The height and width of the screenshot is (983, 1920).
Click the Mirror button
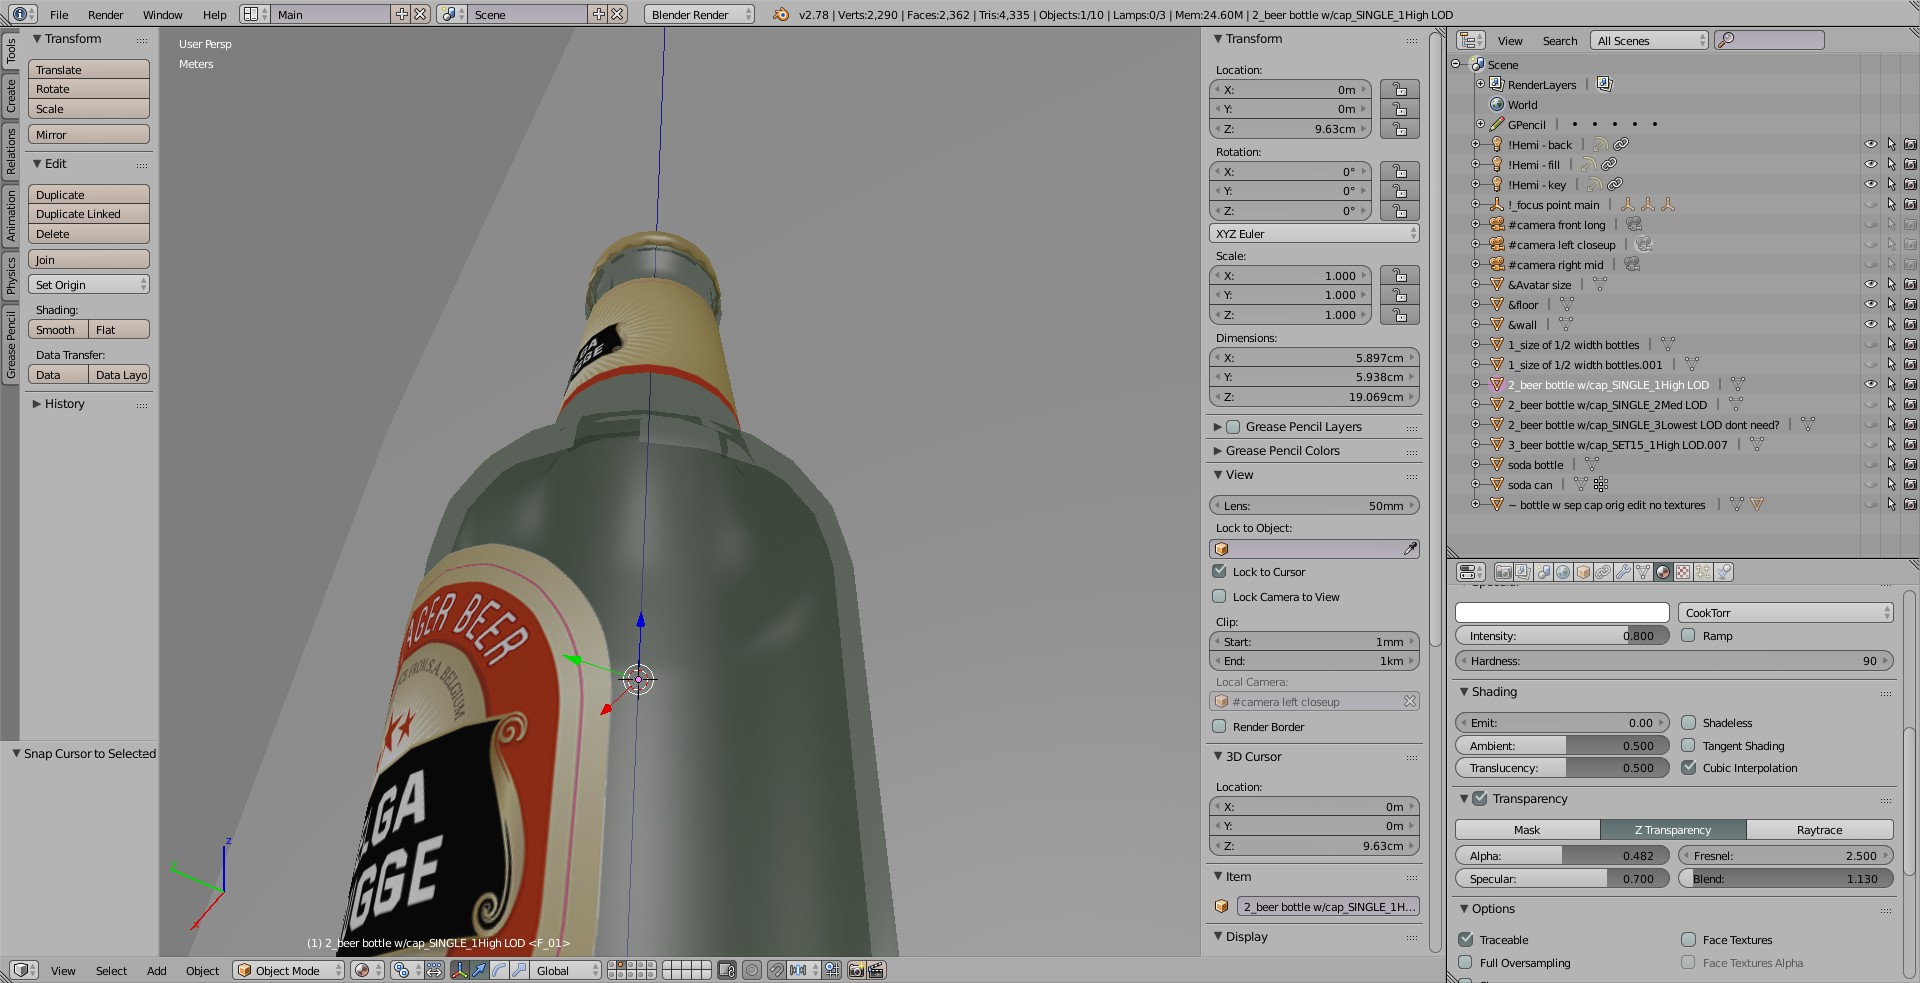[x=89, y=134]
